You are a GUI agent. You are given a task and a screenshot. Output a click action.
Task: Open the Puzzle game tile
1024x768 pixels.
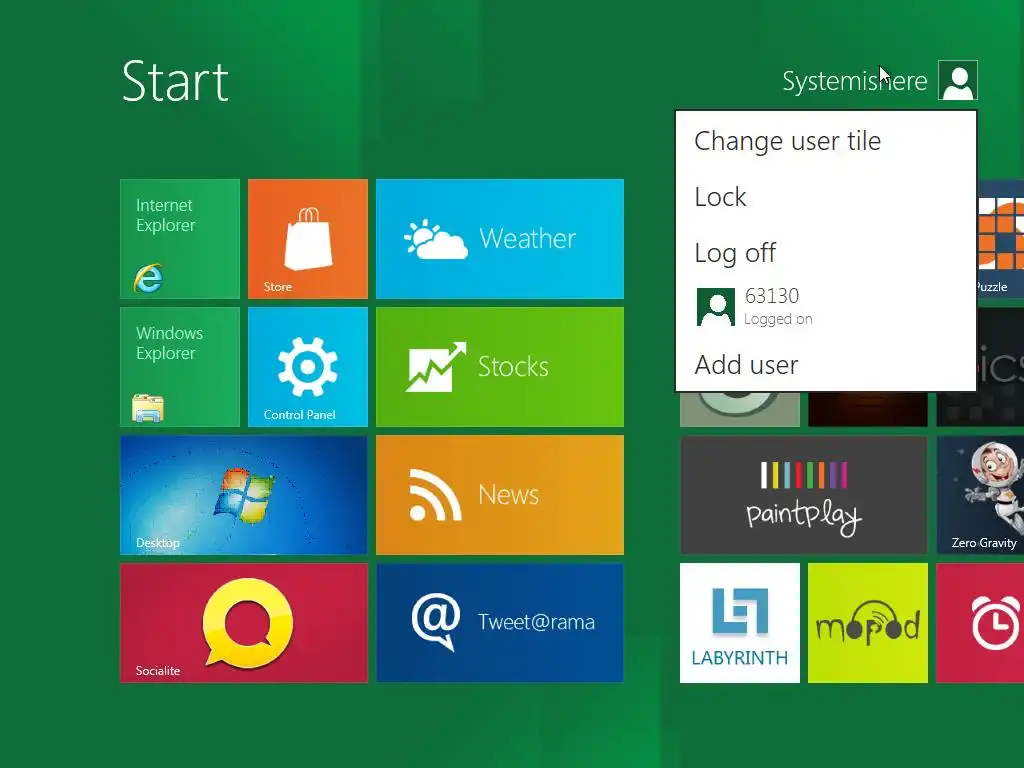1000,239
